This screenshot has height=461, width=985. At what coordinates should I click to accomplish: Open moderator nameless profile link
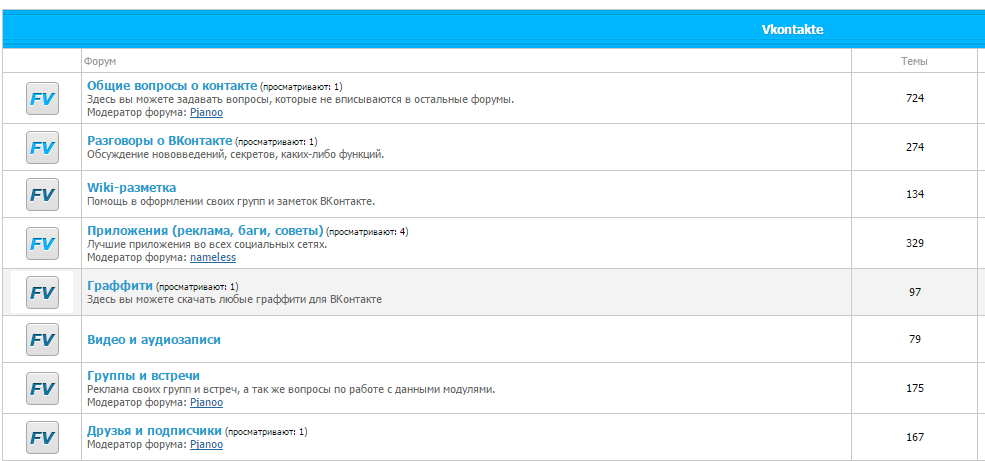tap(213, 257)
